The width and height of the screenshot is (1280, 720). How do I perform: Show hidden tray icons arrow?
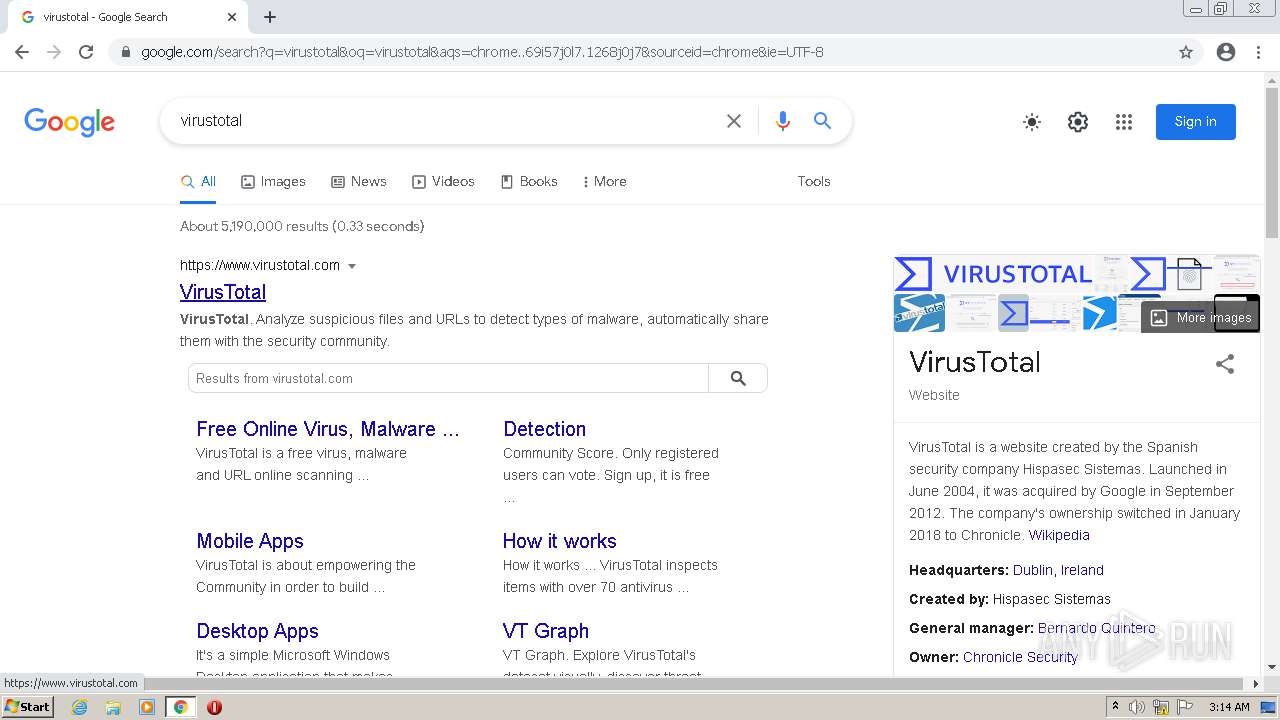[1115, 707]
